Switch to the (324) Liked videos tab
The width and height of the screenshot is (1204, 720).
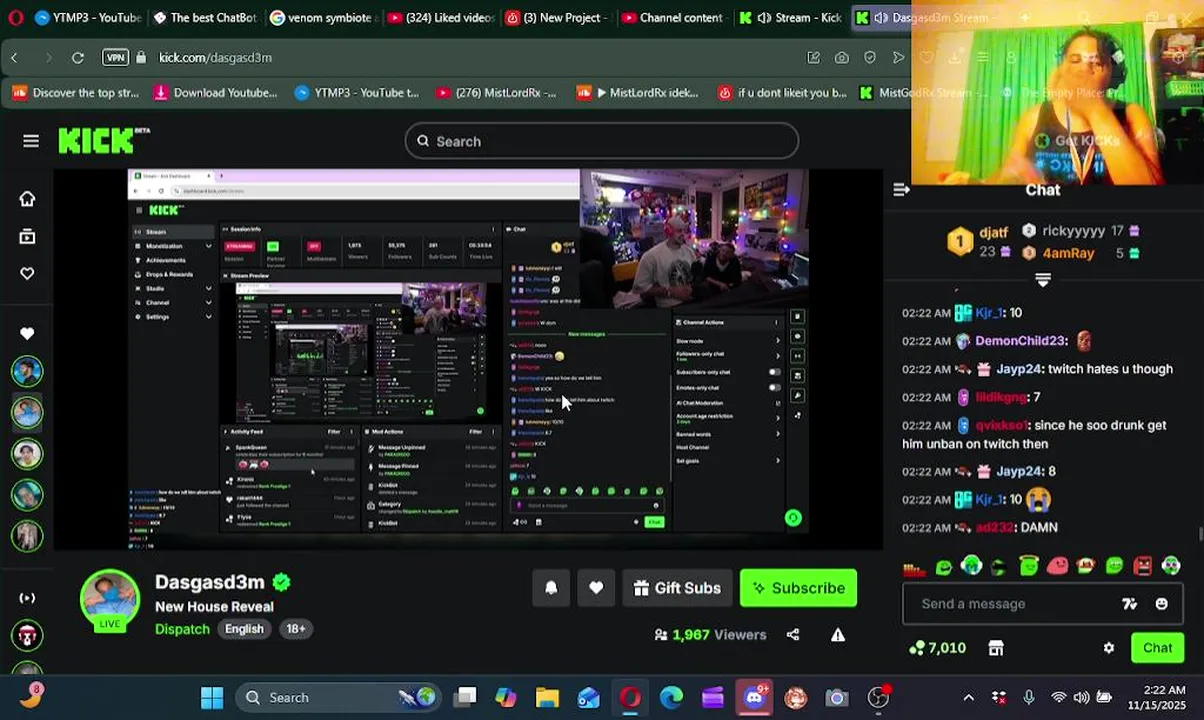[440, 18]
